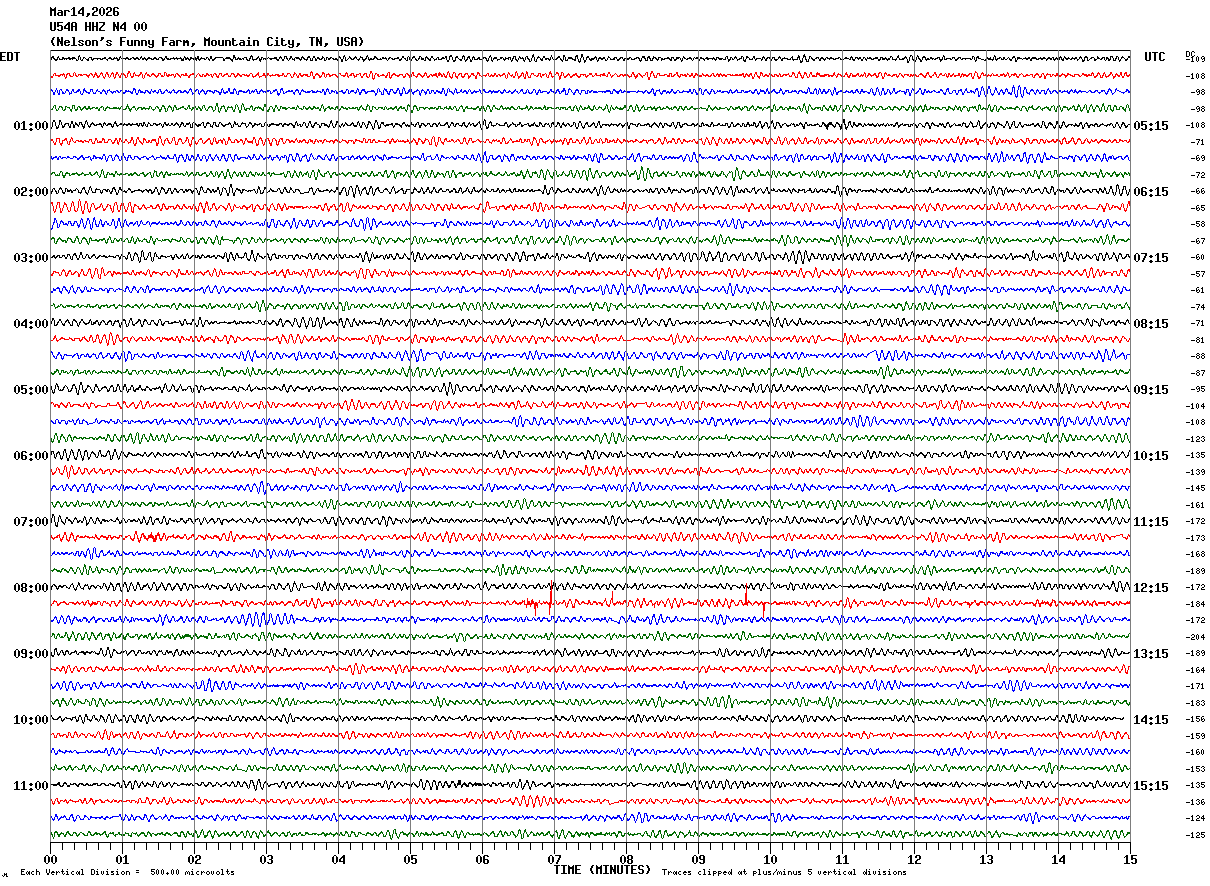Click the DC offset value -204
Screen dimensions: 1210x886
click(1196, 637)
